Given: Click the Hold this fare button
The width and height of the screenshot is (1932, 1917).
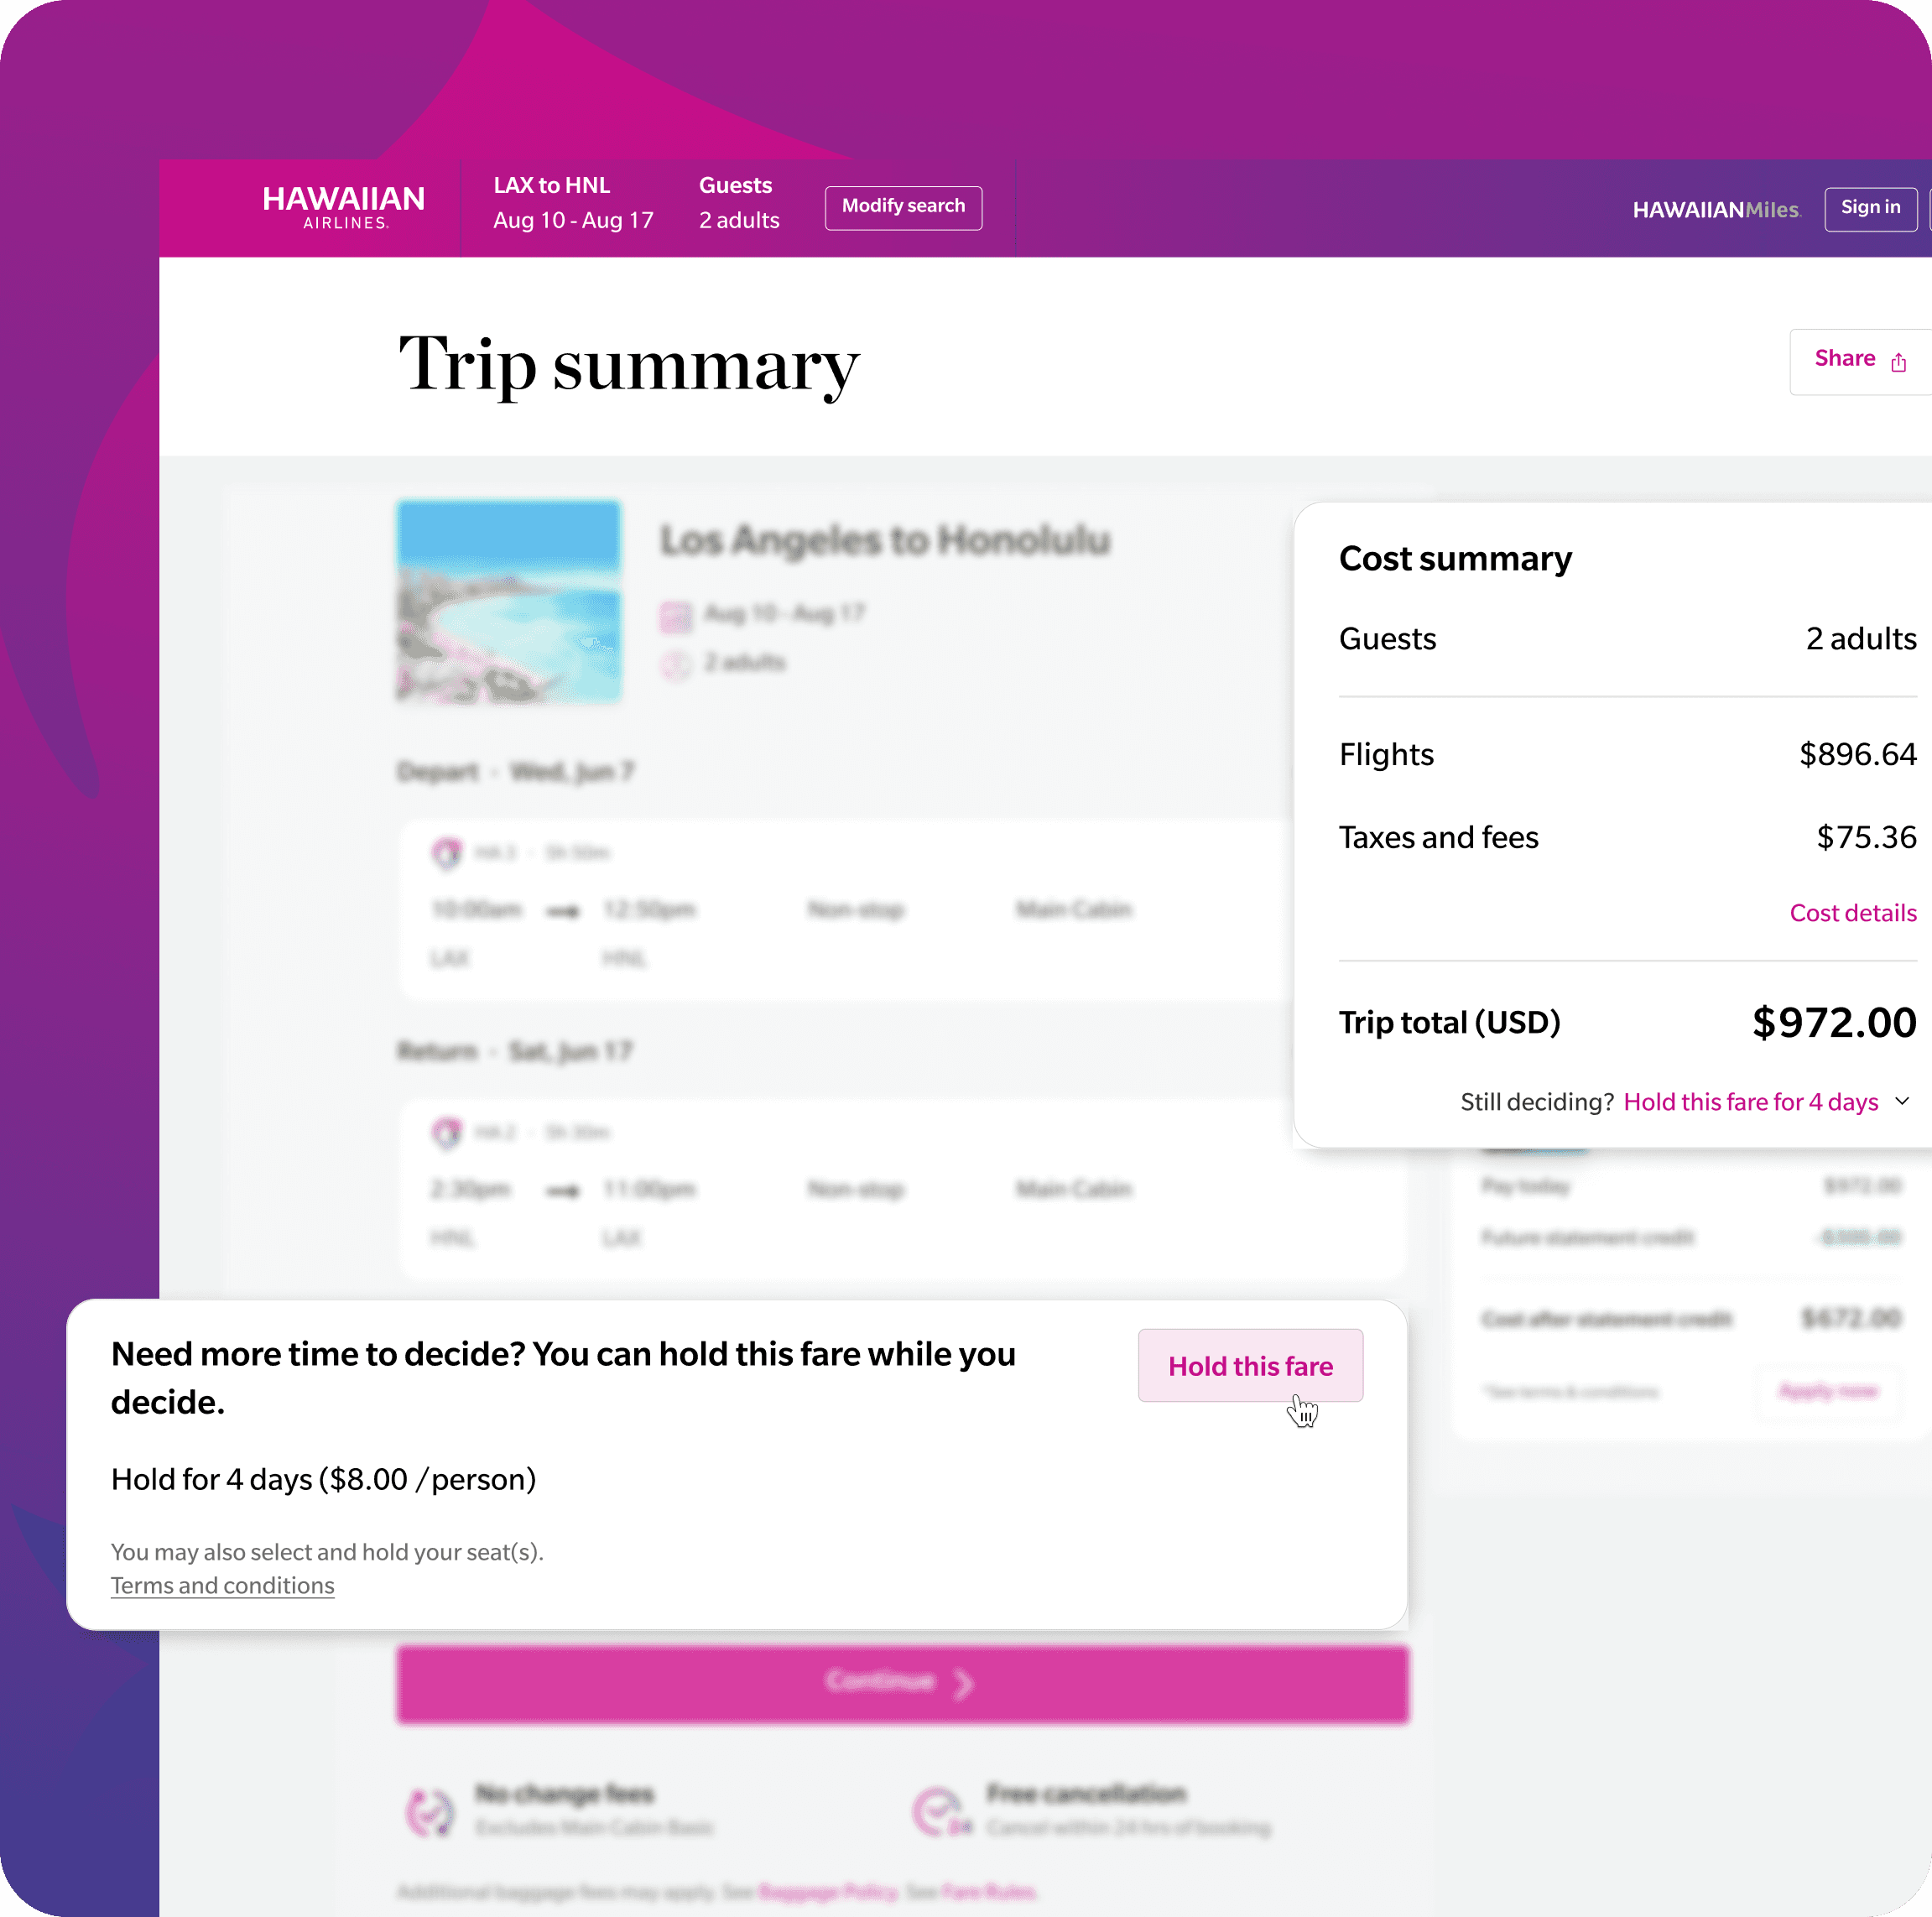Looking at the screenshot, I should [x=1249, y=1366].
